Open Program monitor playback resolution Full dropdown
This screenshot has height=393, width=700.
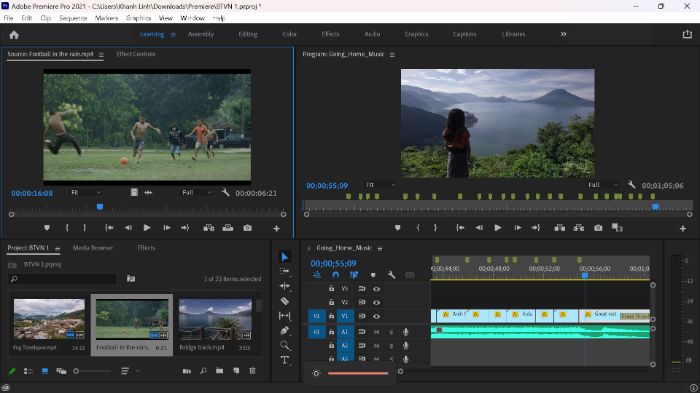[603, 185]
